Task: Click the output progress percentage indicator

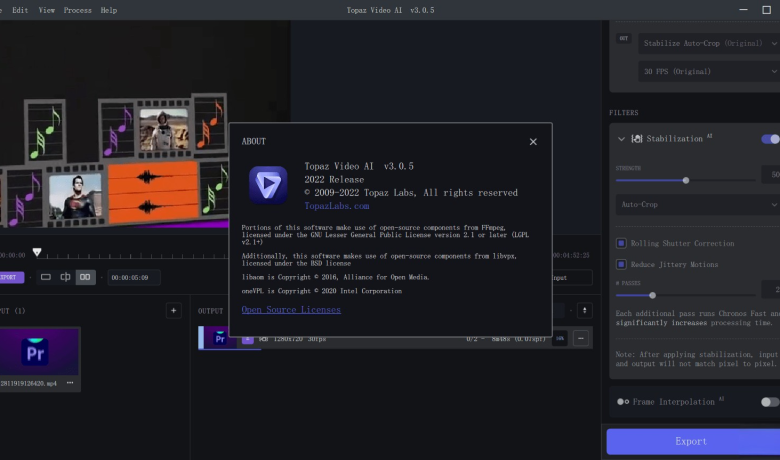Action: point(560,339)
